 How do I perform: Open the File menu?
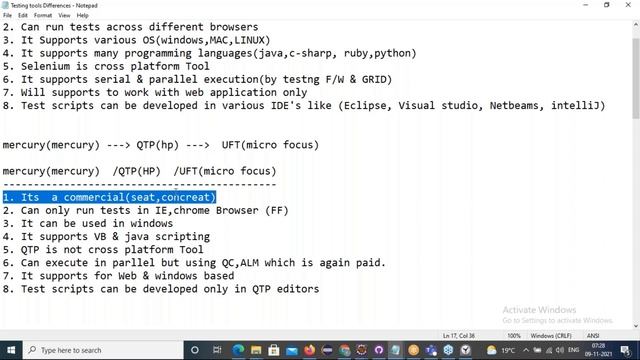click(x=7, y=16)
